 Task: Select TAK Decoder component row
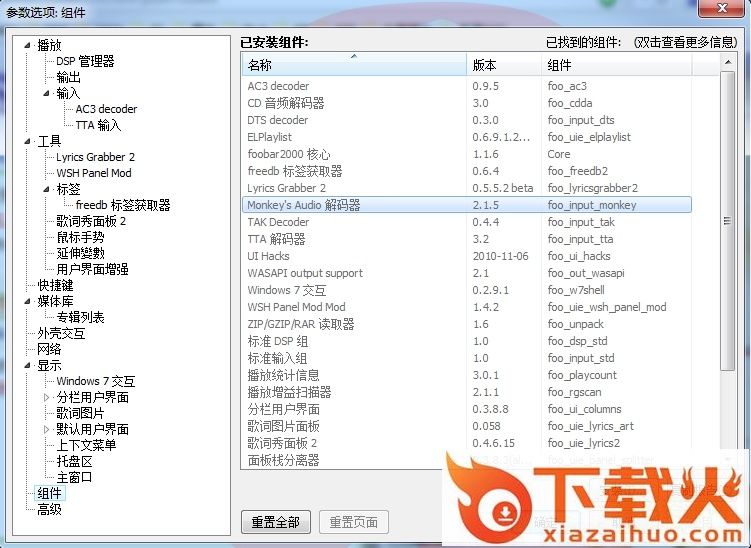click(x=467, y=222)
